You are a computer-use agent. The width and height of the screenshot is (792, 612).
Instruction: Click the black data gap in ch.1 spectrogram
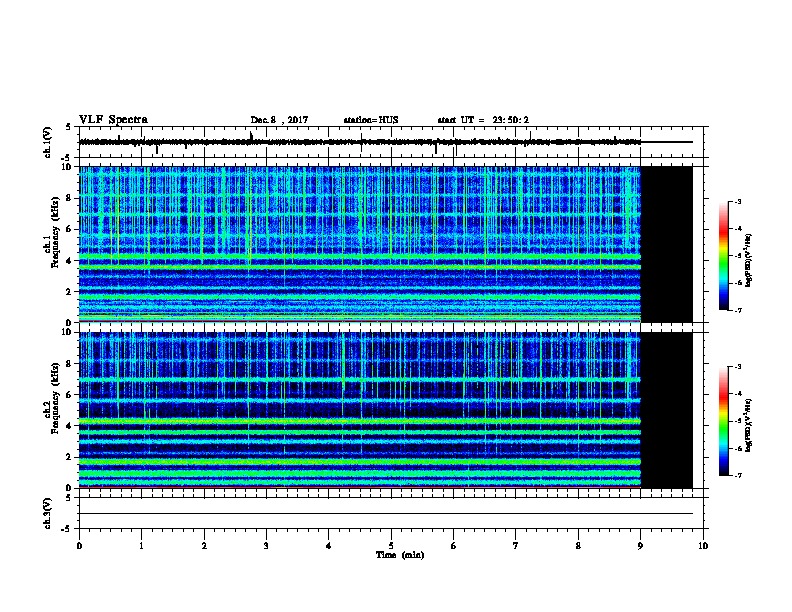[x=666, y=244]
